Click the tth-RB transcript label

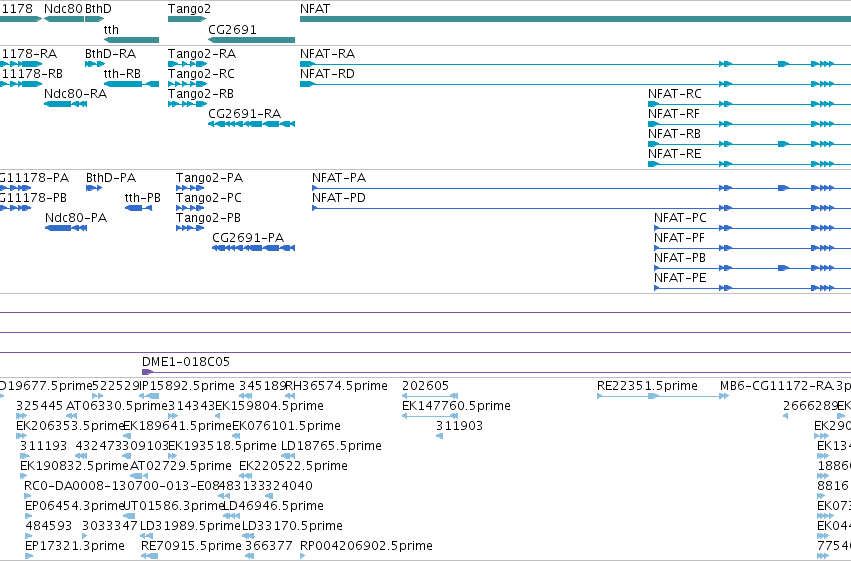point(122,74)
